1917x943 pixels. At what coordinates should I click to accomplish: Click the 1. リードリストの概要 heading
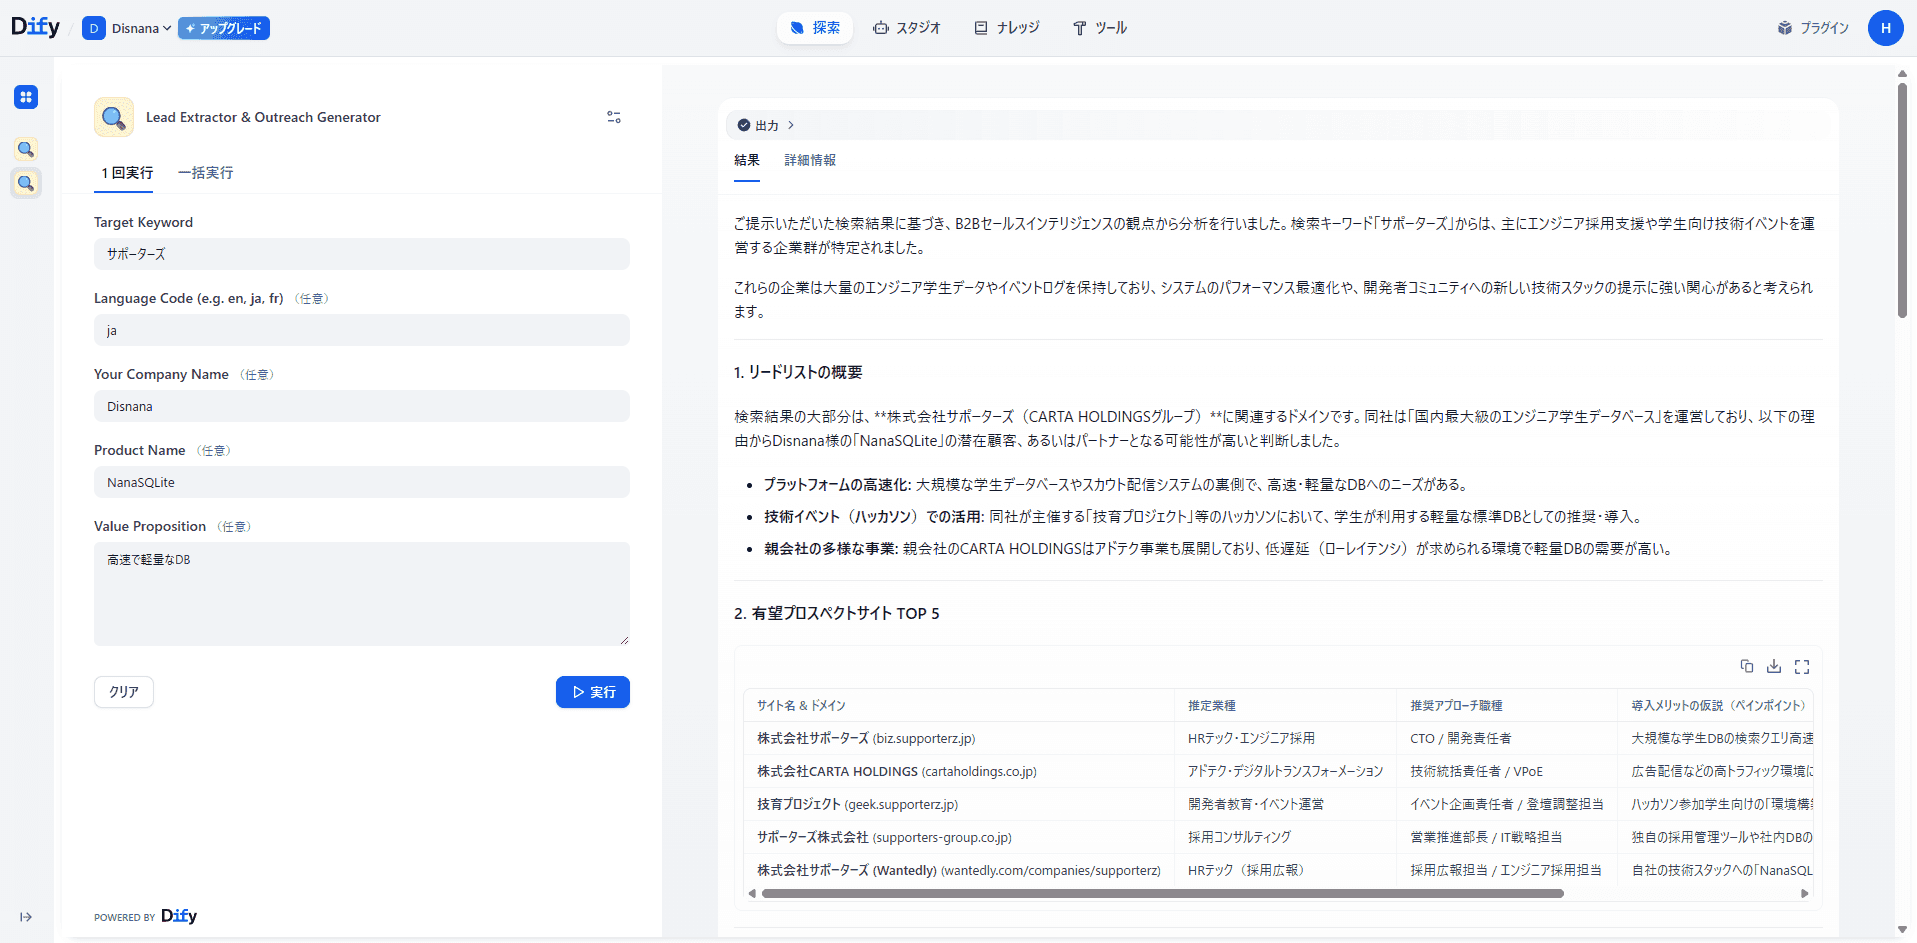tap(798, 372)
